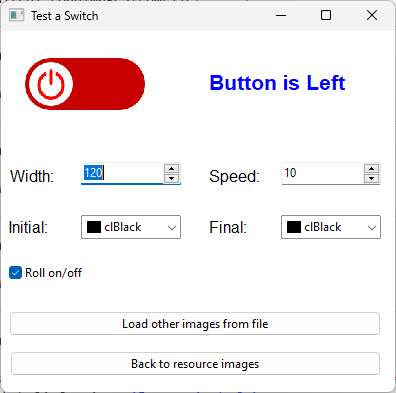Image resolution: width=396 pixels, height=393 pixels.
Task: Click the Speed: label
Action: pyautogui.click(x=234, y=176)
